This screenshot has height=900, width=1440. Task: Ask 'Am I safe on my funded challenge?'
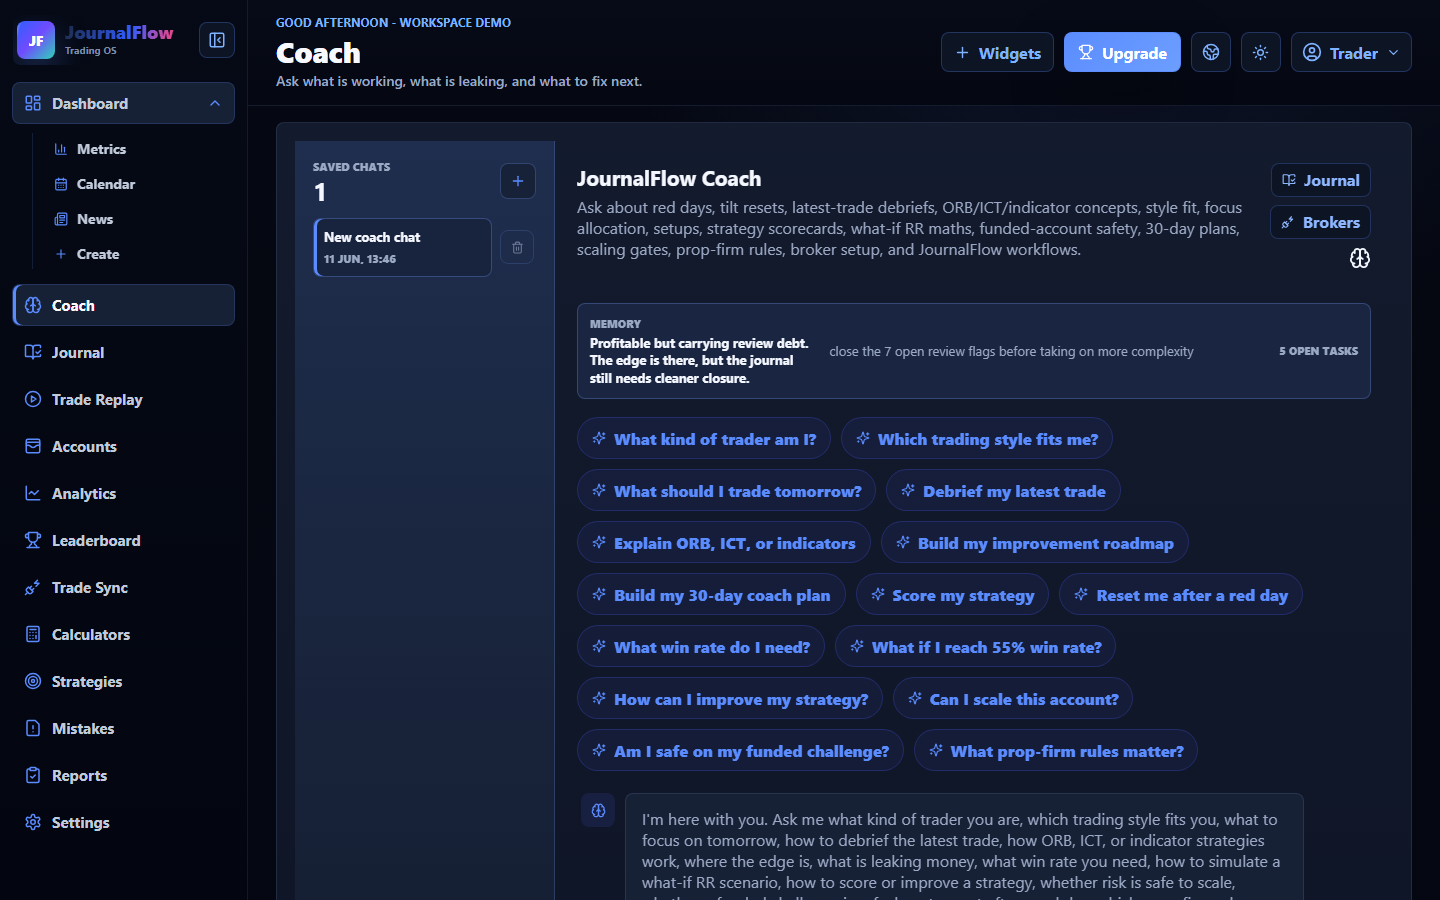(740, 750)
